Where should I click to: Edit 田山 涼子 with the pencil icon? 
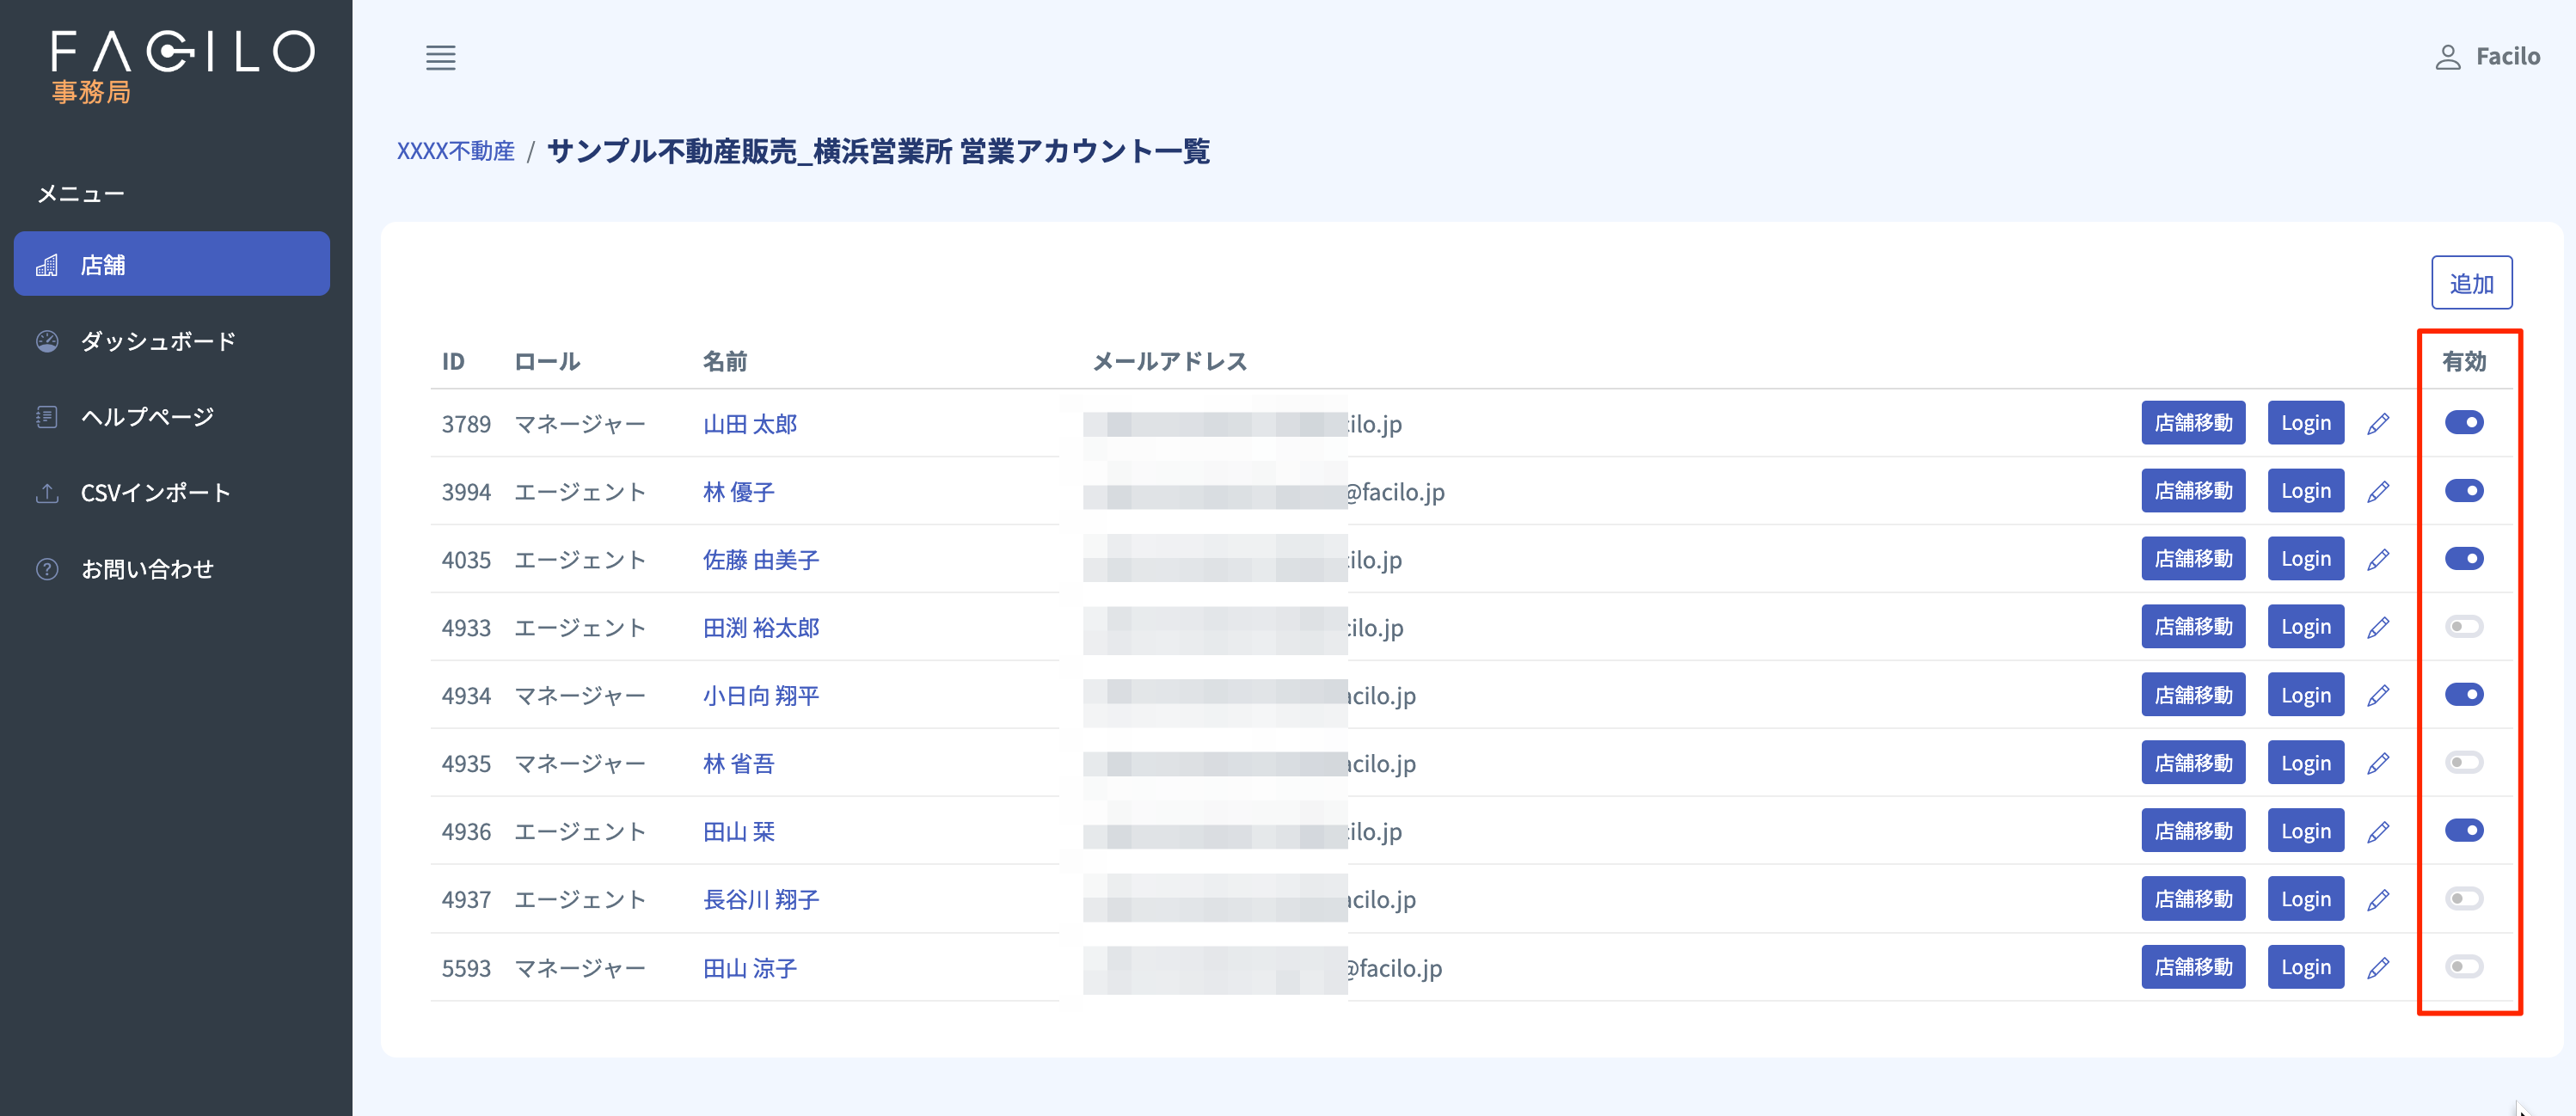(x=2379, y=967)
